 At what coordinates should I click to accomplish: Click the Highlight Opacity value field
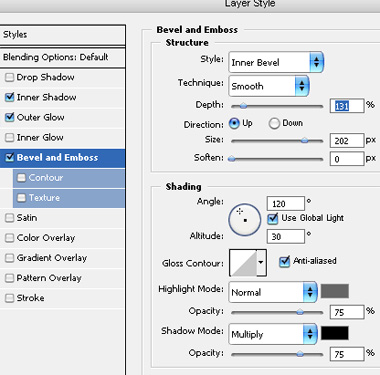347,312
